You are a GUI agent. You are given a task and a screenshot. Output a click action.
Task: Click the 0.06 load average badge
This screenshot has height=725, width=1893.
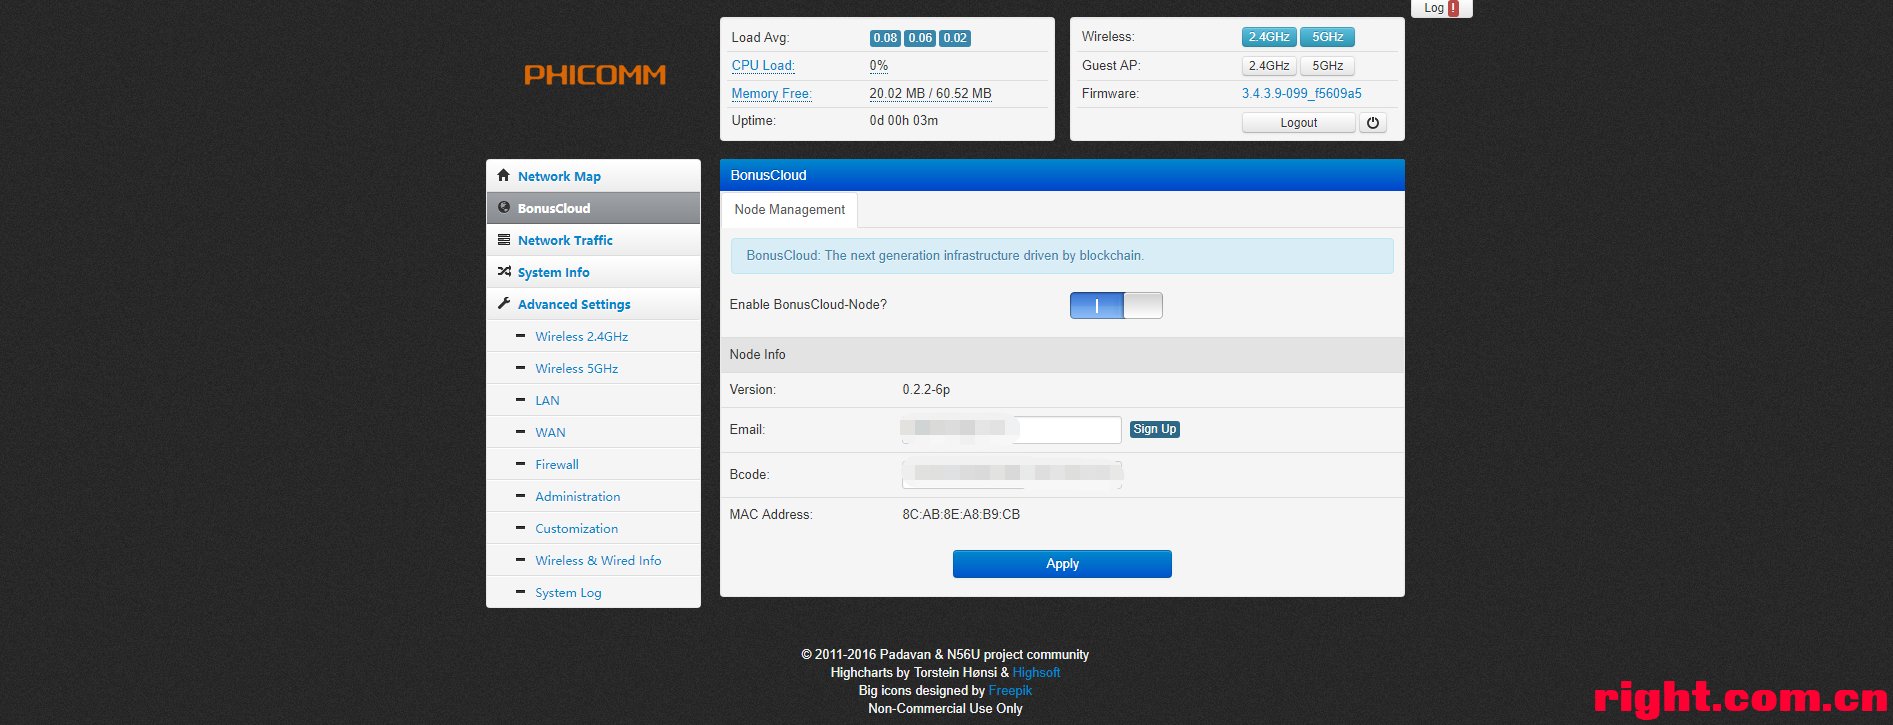point(920,38)
